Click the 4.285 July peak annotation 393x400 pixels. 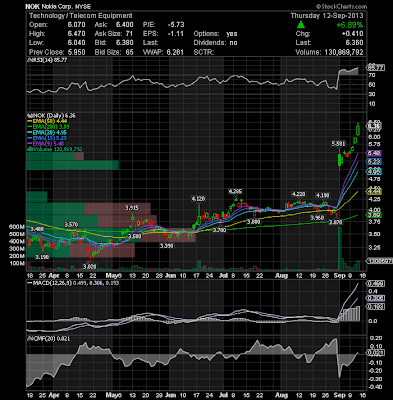click(235, 191)
